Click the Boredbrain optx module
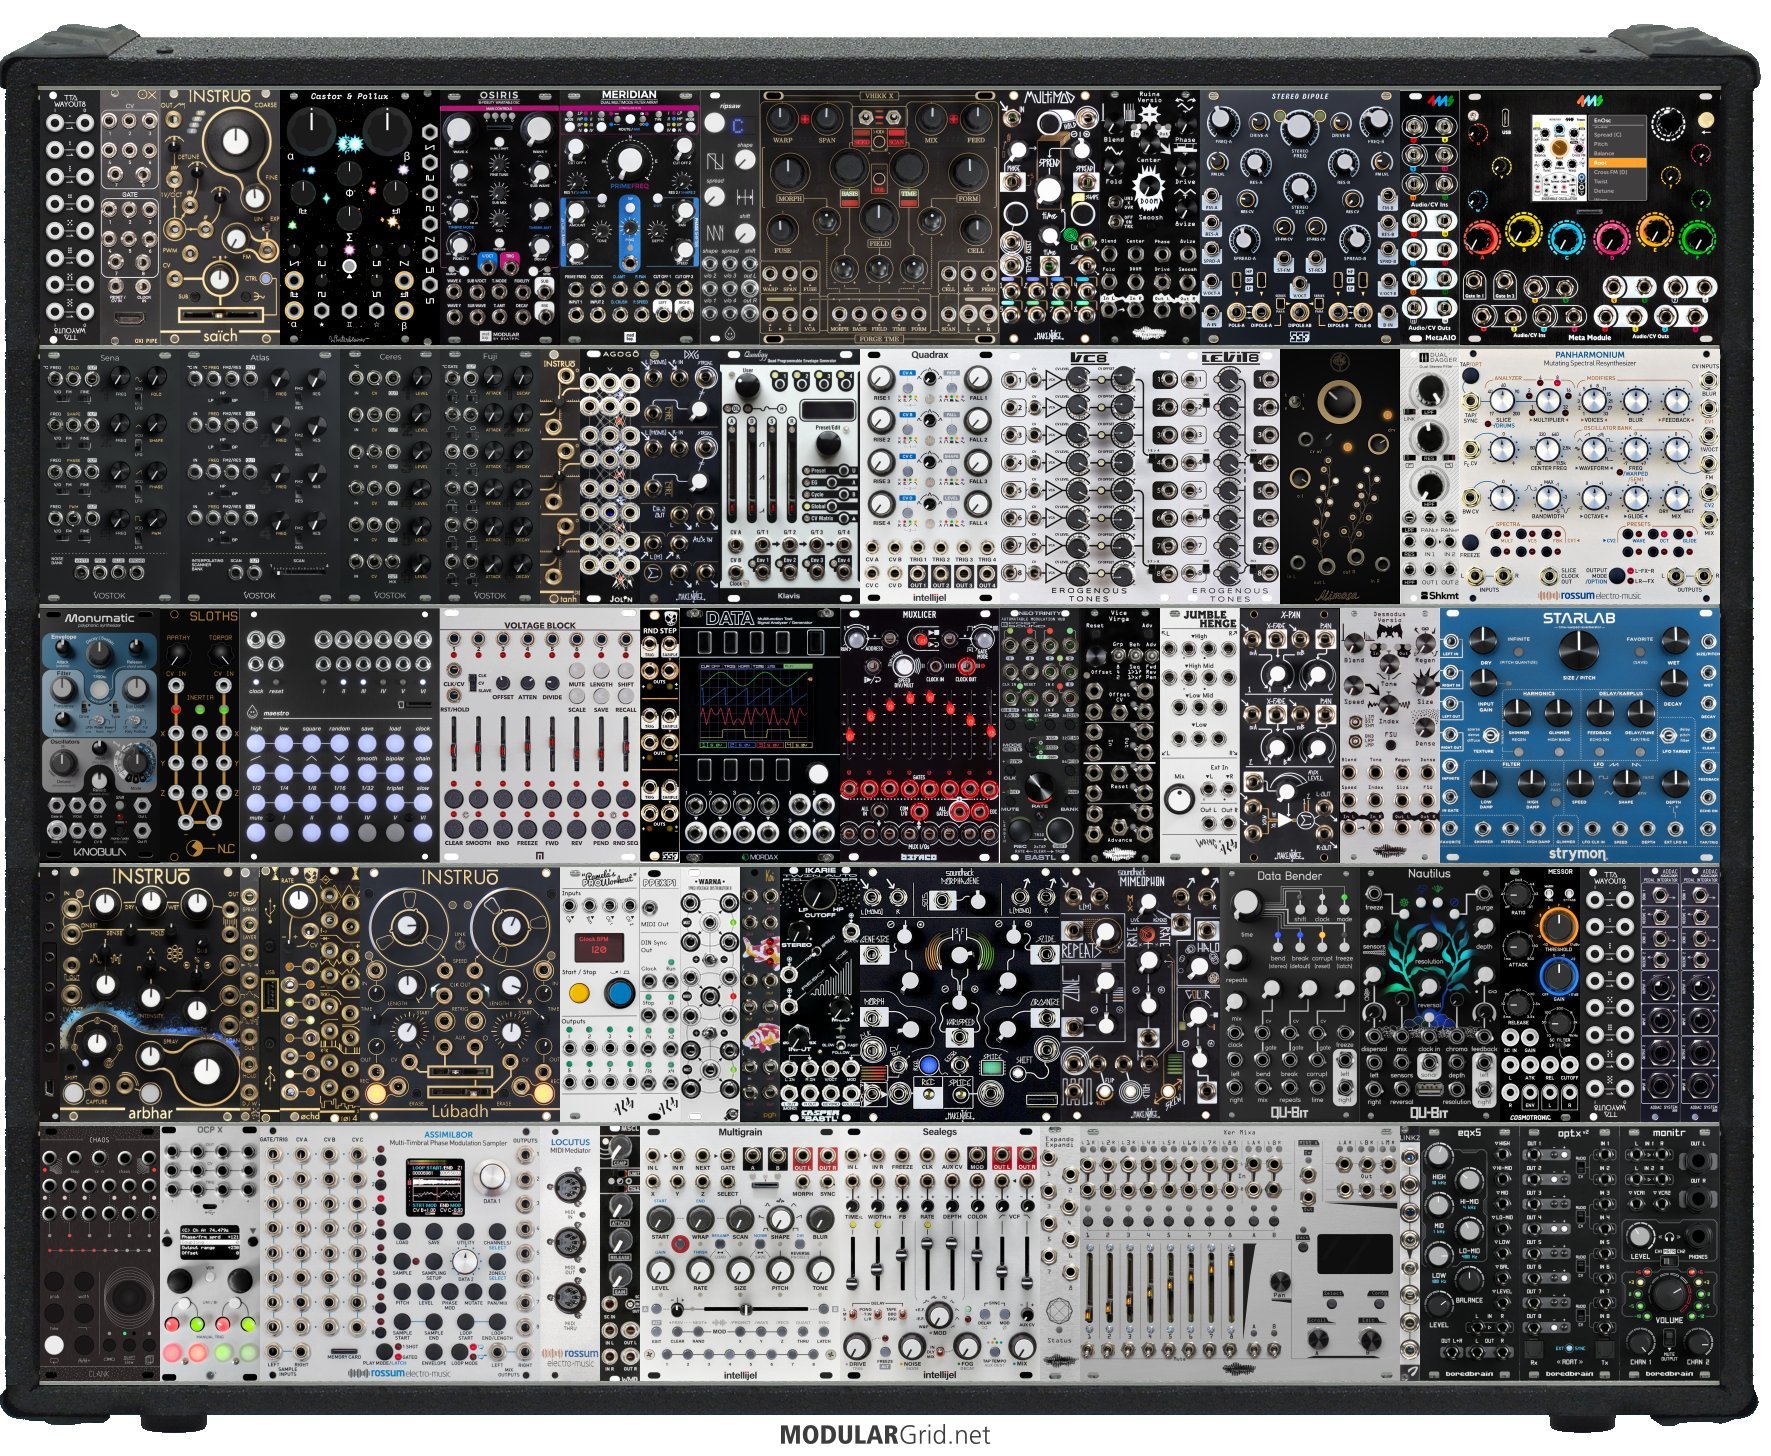The height and width of the screenshot is (1456, 1771). (1570, 1253)
